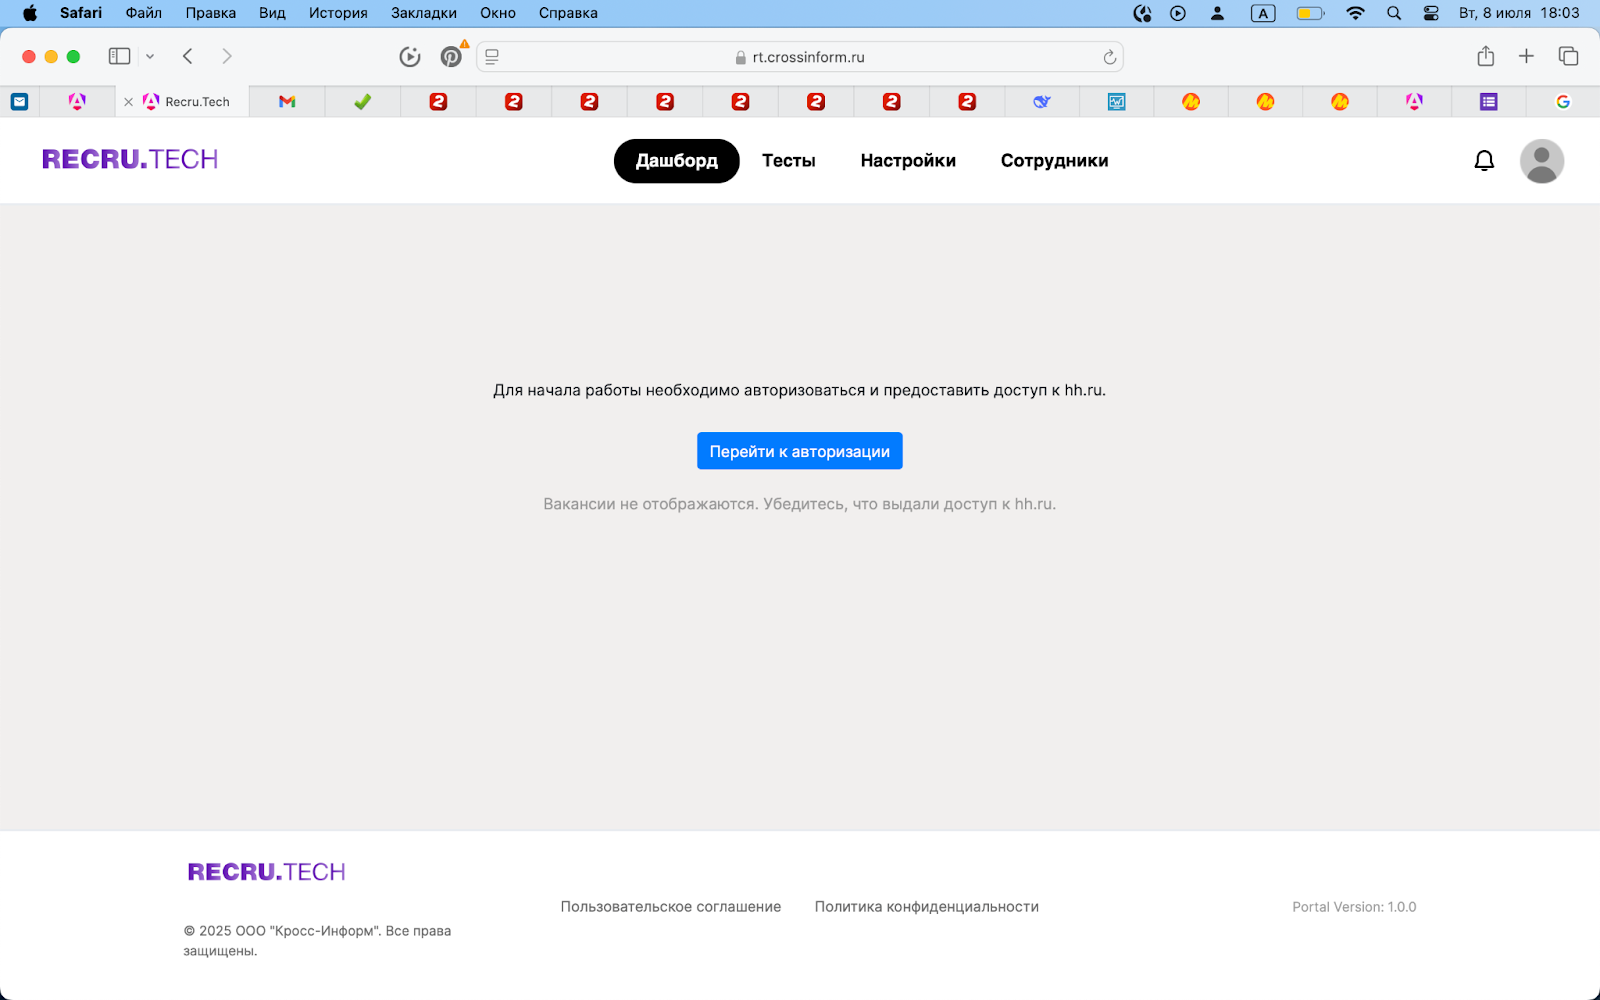Open Spotlight search in the menu bar
This screenshot has width=1600, height=1000.
[1394, 13]
